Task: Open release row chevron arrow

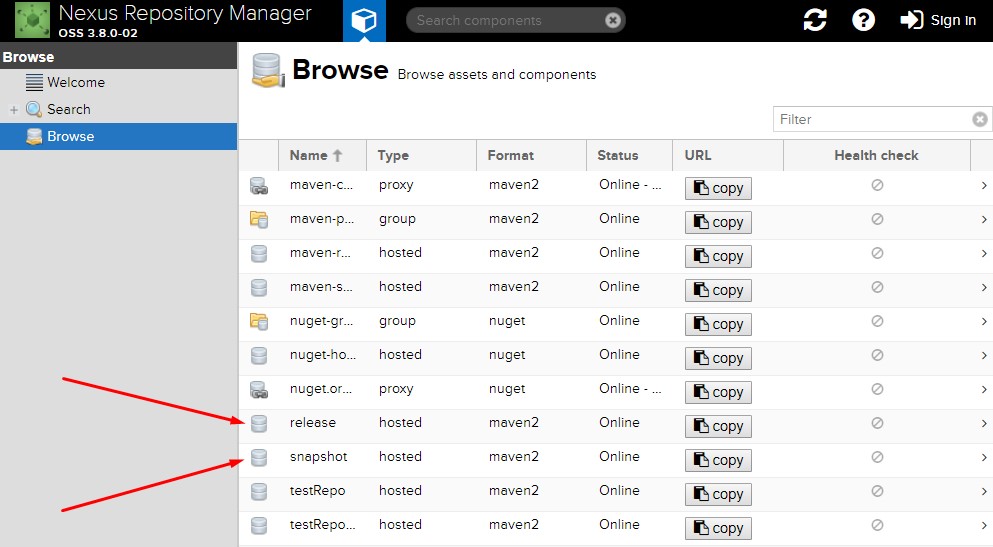Action: [984, 424]
